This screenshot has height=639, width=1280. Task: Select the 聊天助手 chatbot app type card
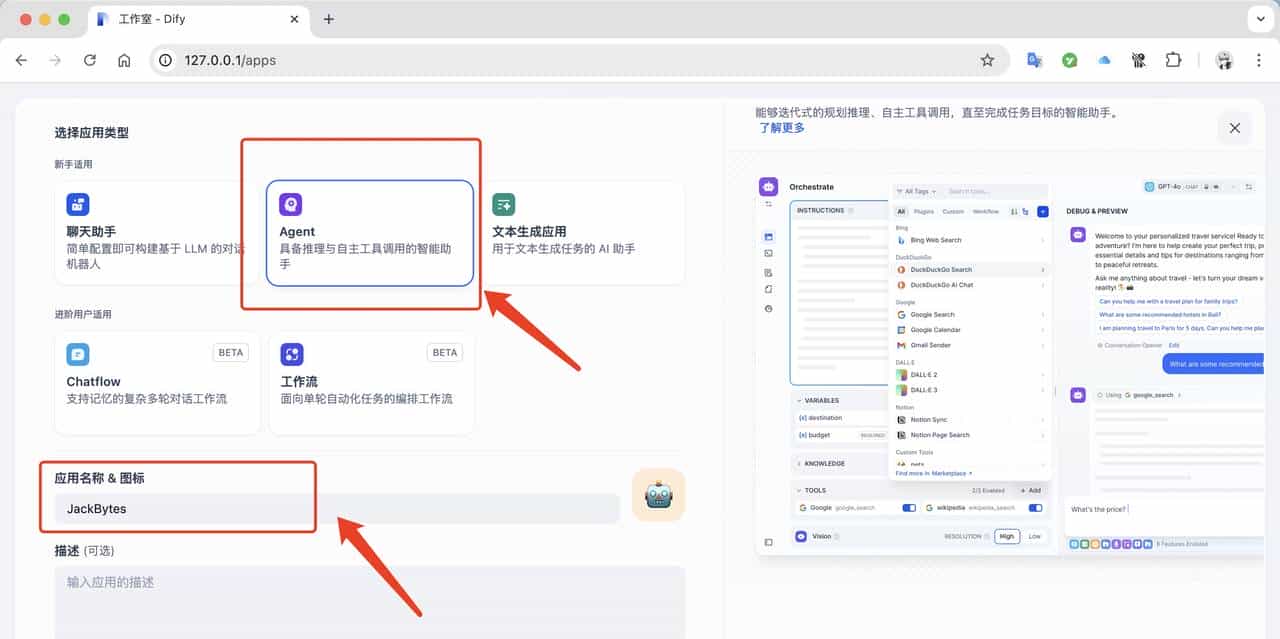click(157, 233)
